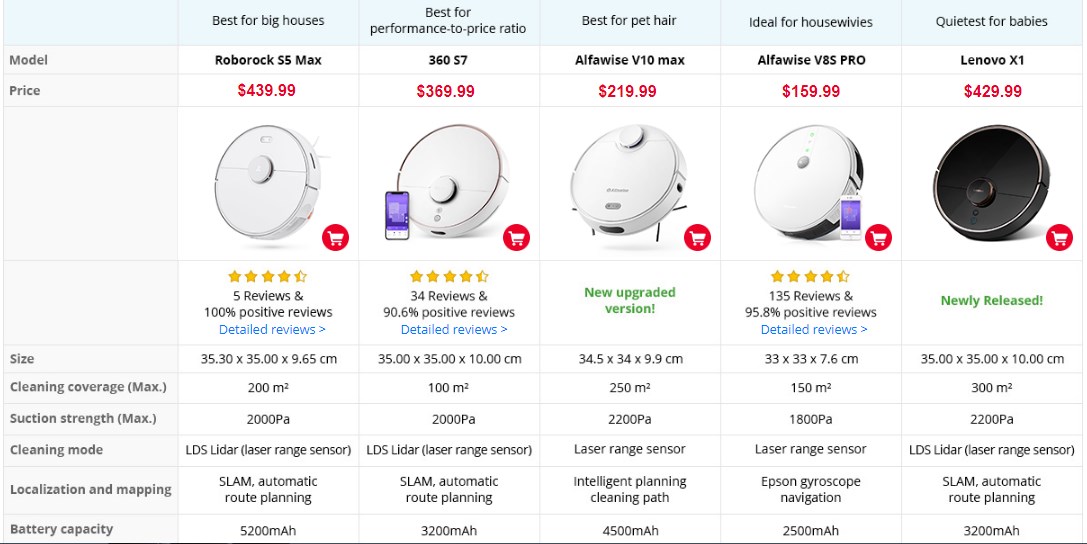
Task: Click the 360 S7 star rating
Action: click(449, 277)
